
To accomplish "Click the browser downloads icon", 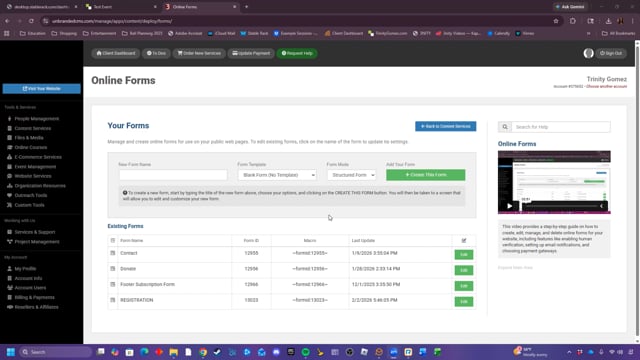I will point(608,21).
